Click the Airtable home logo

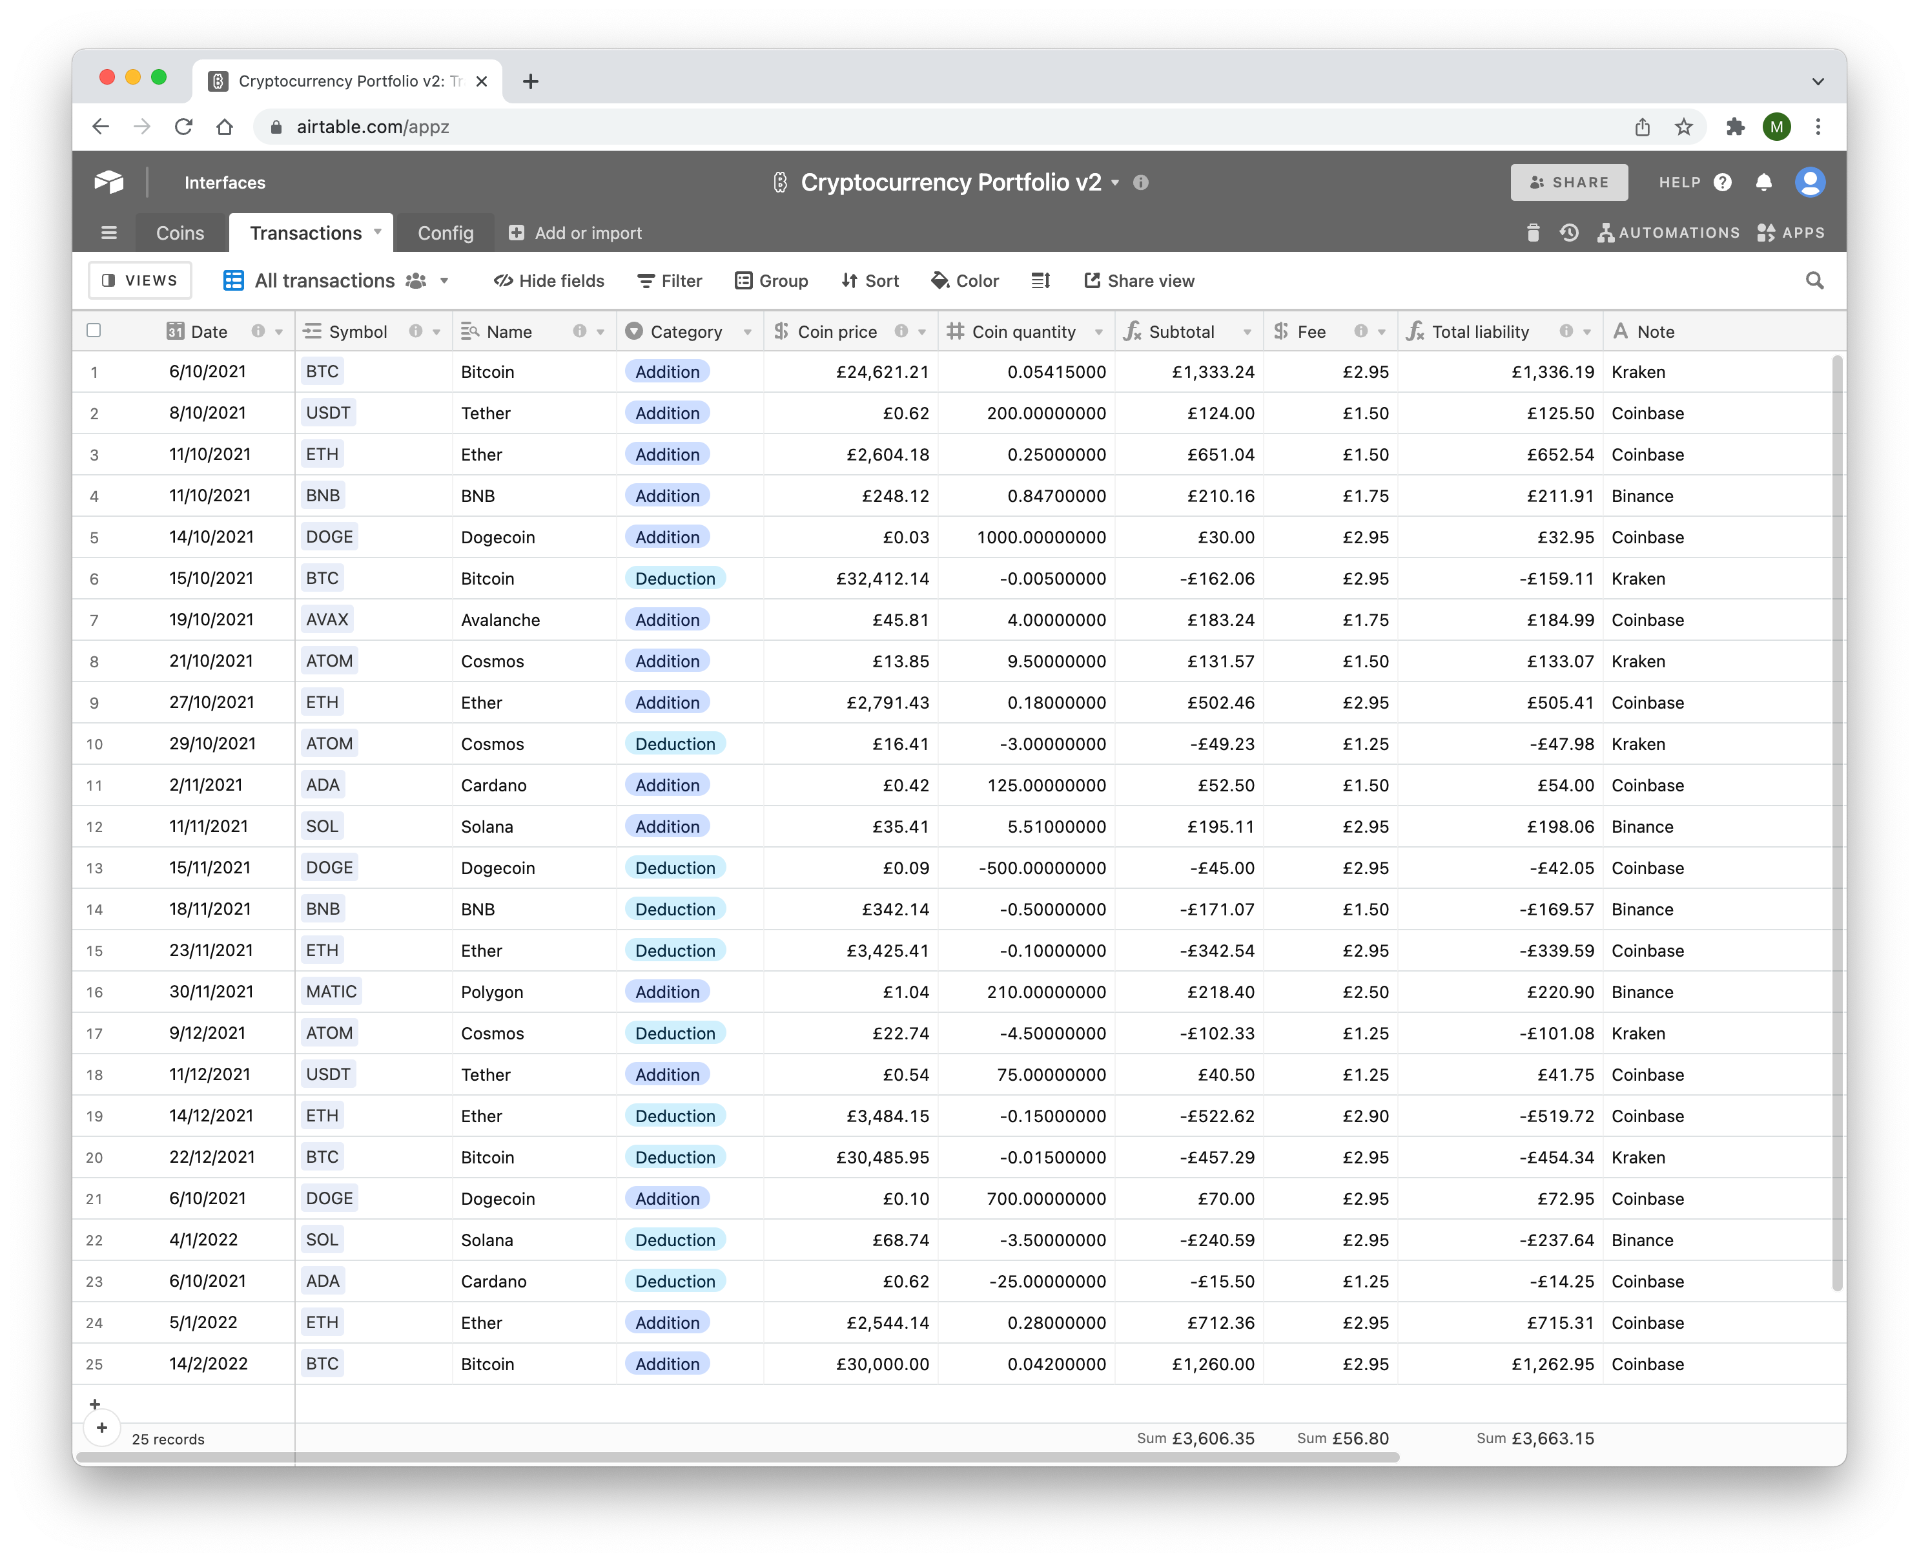tap(109, 182)
